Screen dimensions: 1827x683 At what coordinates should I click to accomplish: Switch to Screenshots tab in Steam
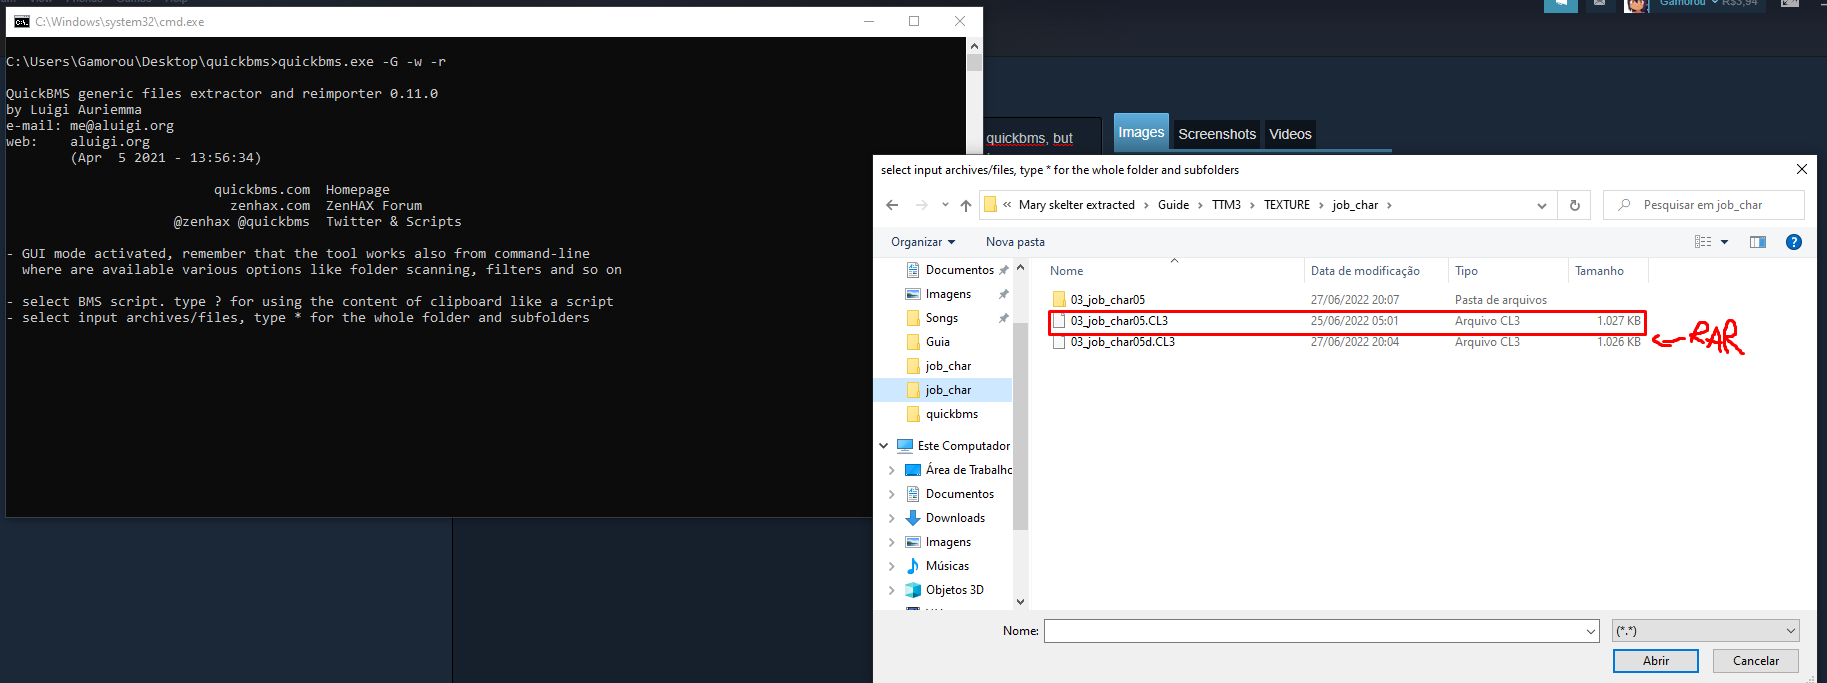(1216, 134)
